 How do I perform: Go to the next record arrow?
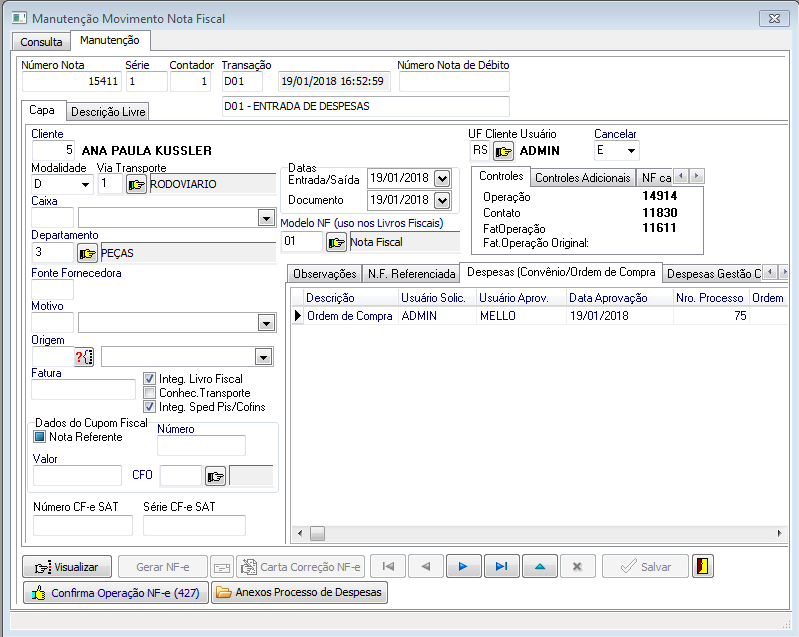click(463, 567)
